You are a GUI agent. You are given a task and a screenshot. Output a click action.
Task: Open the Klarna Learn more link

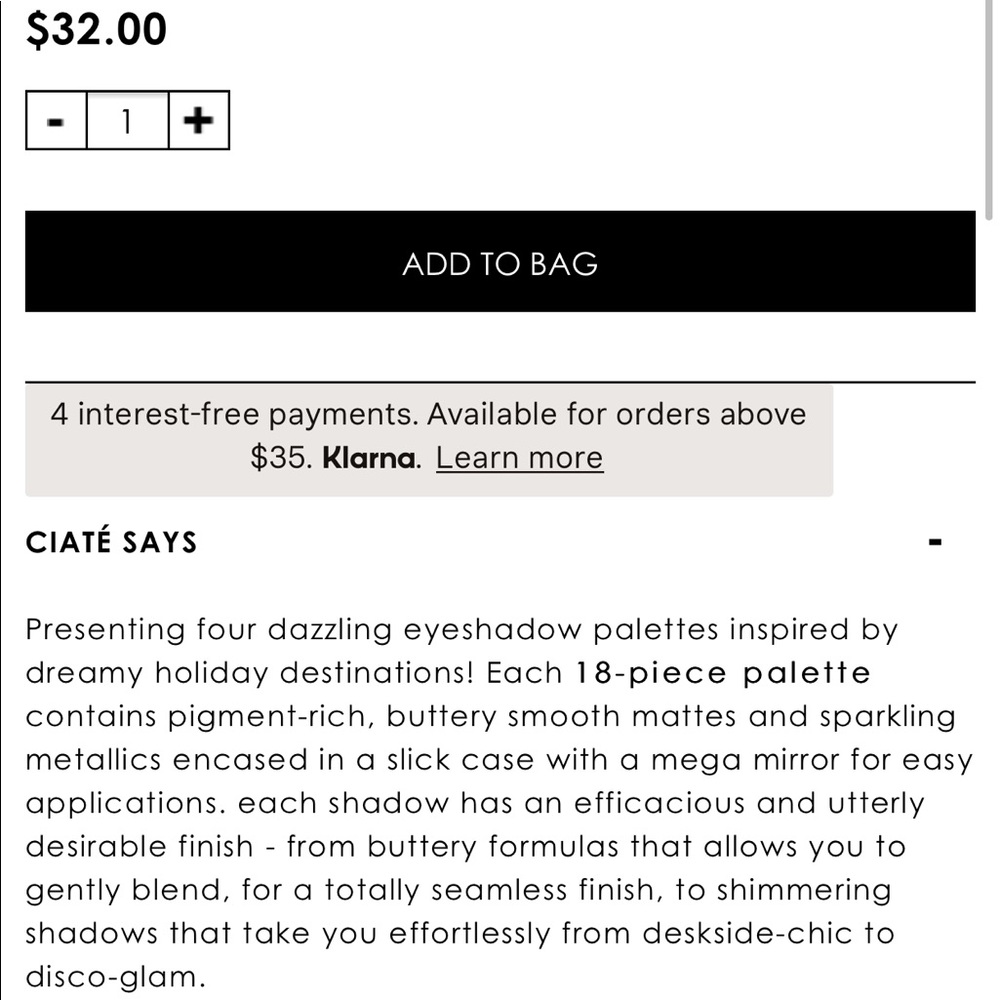[519, 458]
